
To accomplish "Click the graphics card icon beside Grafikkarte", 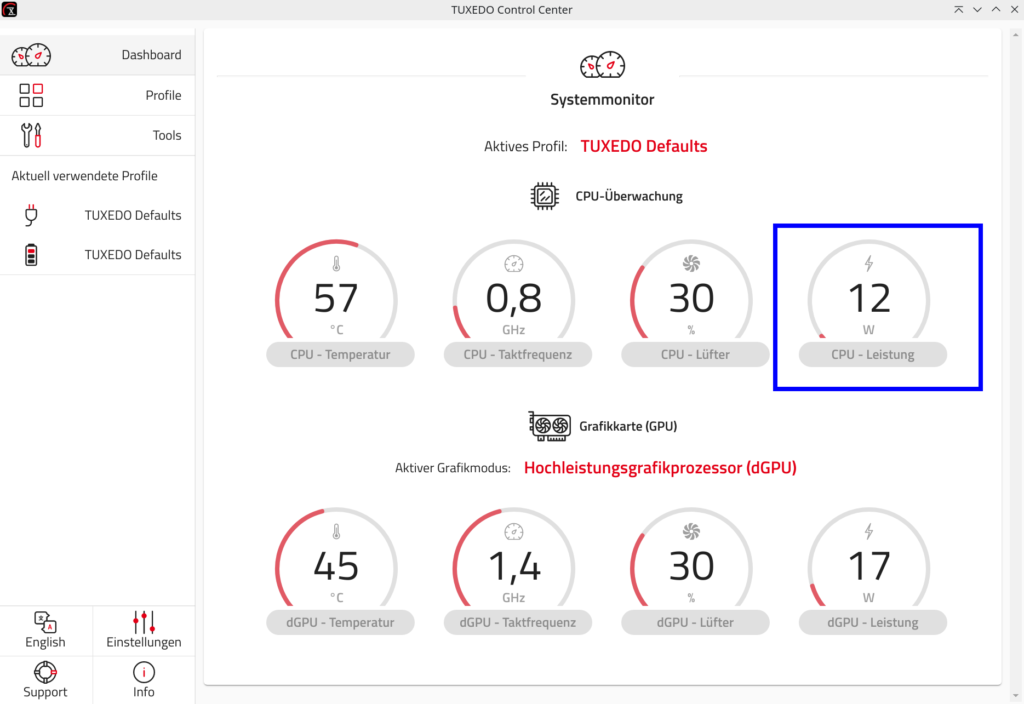I will click(x=549, y=426).
